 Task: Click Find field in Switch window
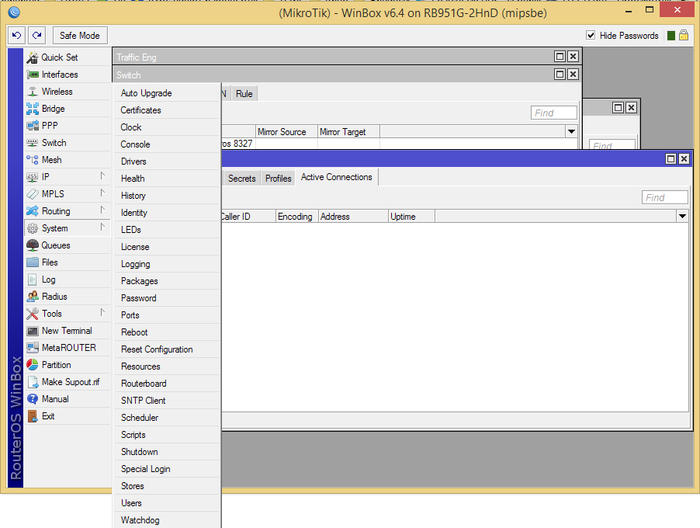coord(554,113)
